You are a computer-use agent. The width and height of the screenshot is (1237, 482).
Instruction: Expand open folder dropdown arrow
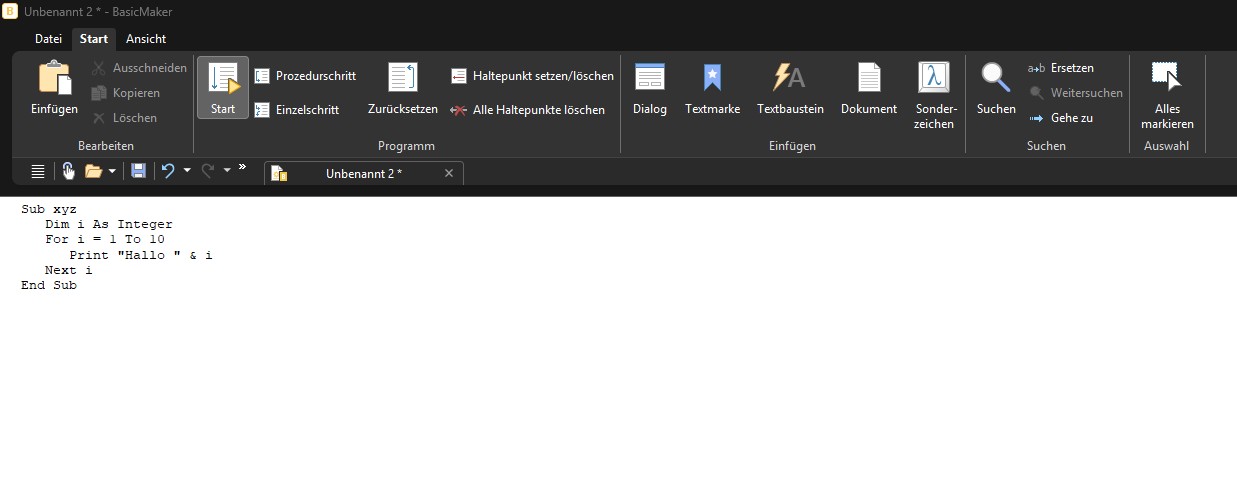point(112,171)
